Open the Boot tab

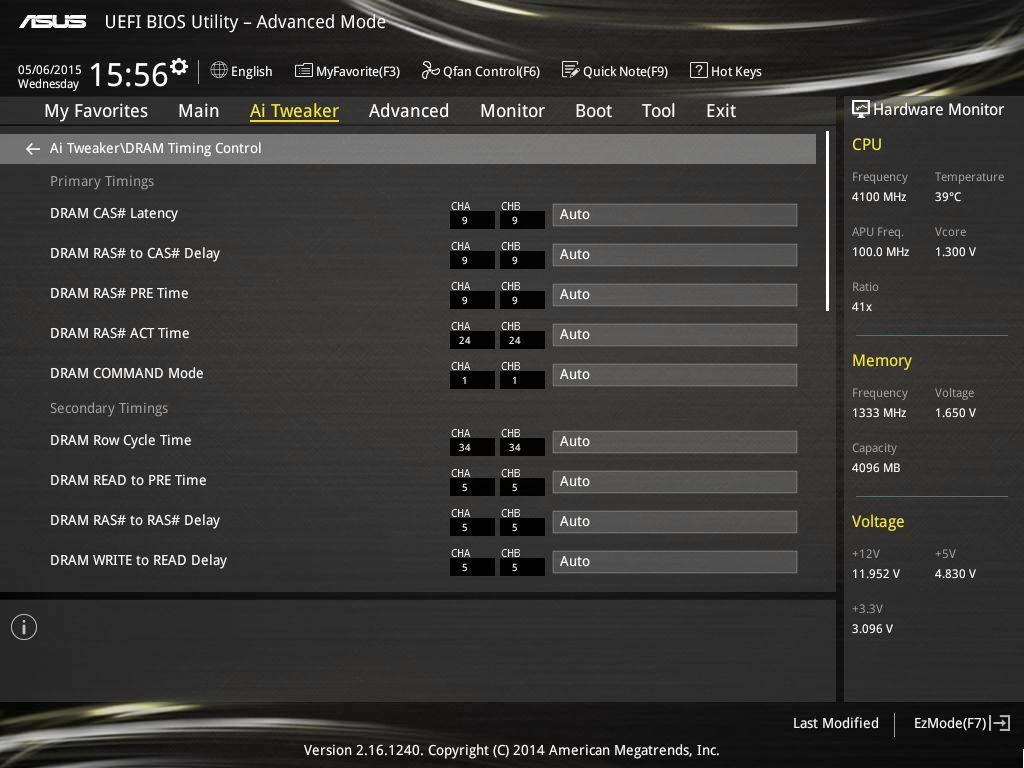pos(594,111)
